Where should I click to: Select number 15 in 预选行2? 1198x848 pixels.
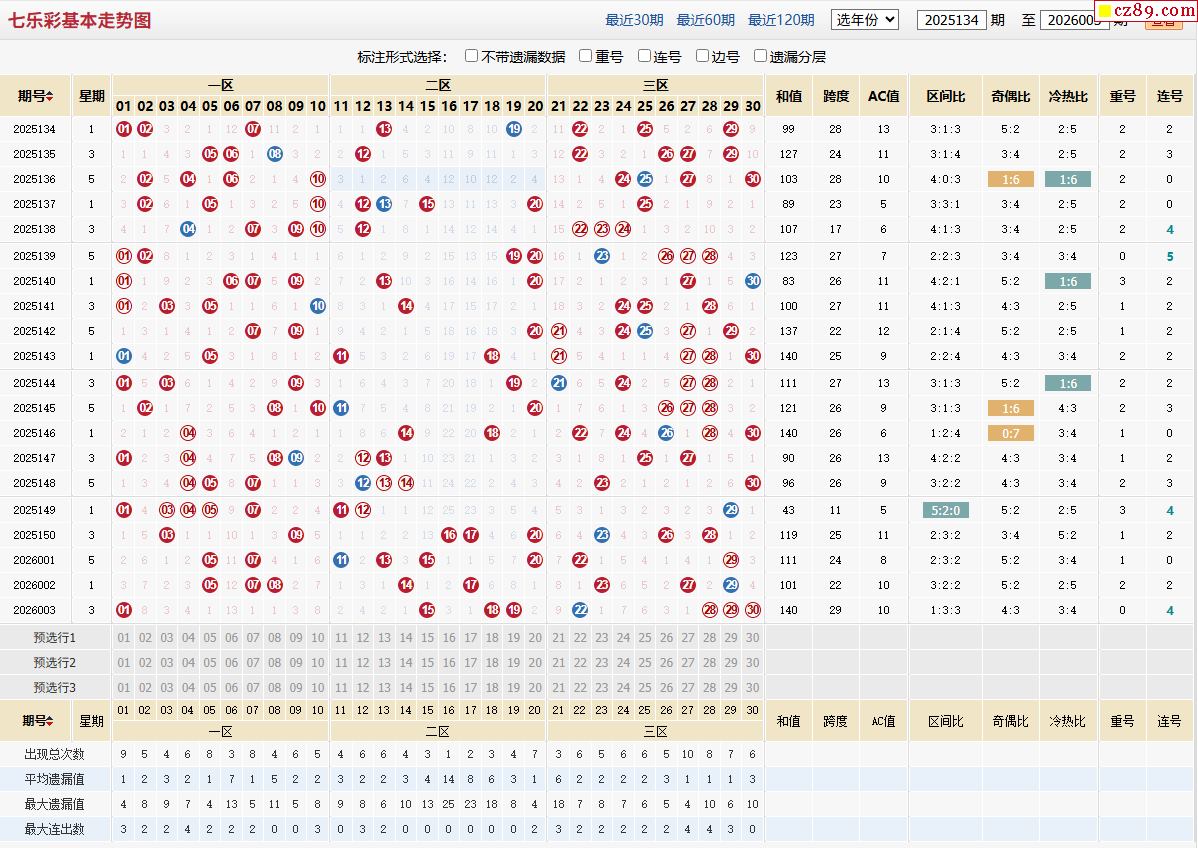click(x=427, y=662)
